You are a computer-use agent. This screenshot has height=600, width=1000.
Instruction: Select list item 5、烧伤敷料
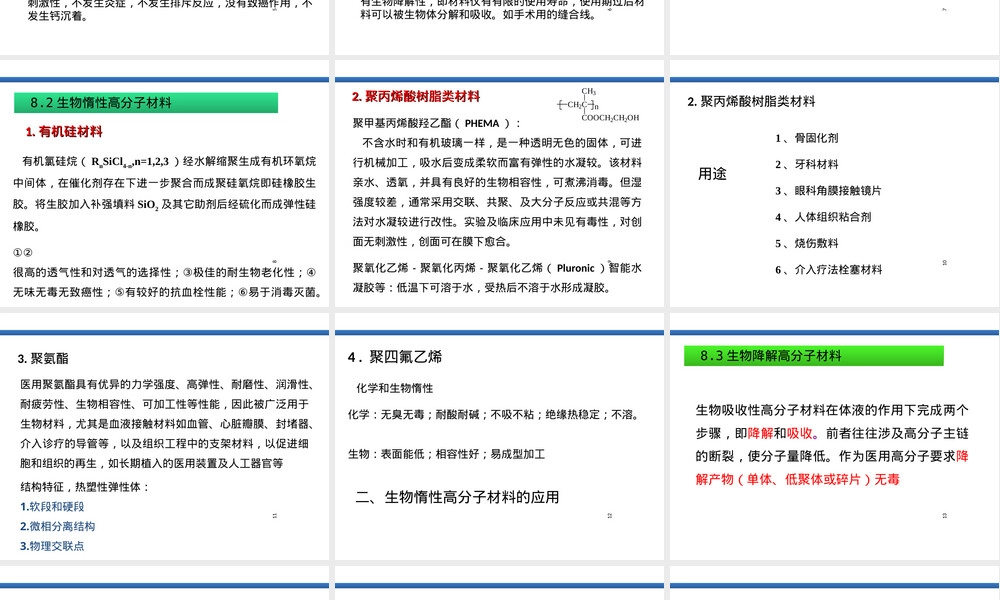tap(807, 243)
